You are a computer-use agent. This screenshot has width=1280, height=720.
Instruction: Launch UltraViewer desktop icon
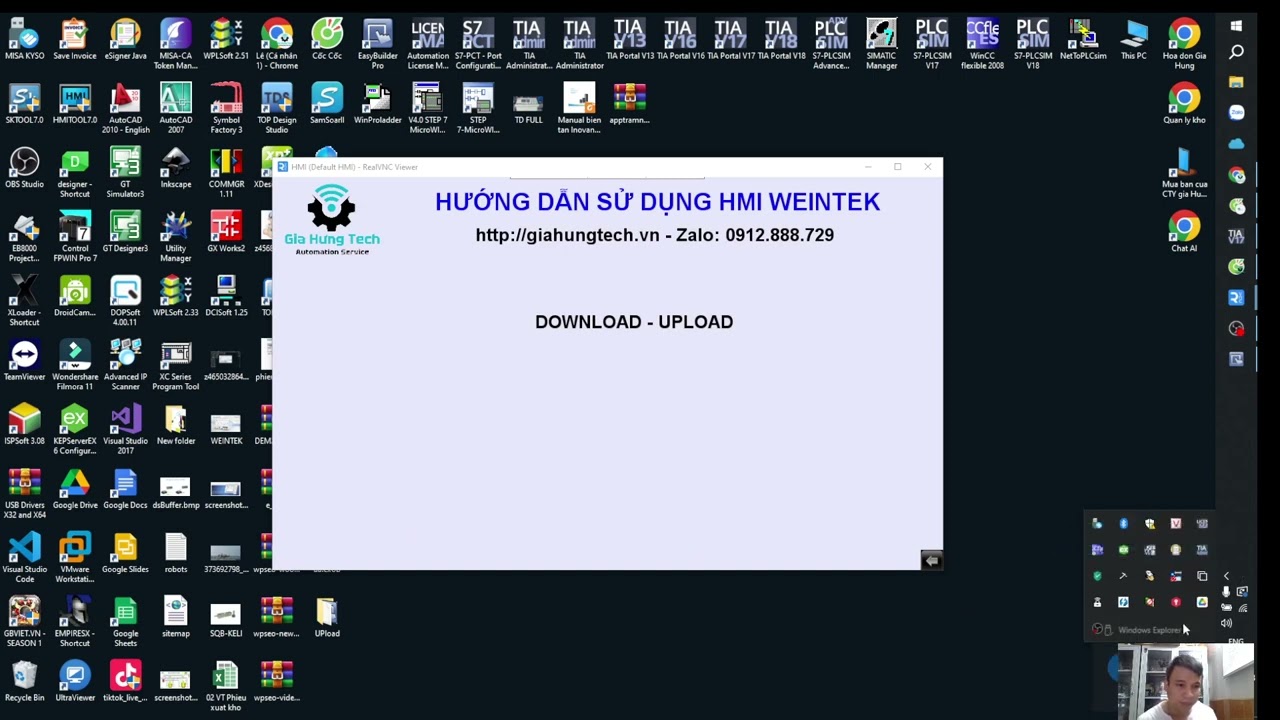click(75, 680)
